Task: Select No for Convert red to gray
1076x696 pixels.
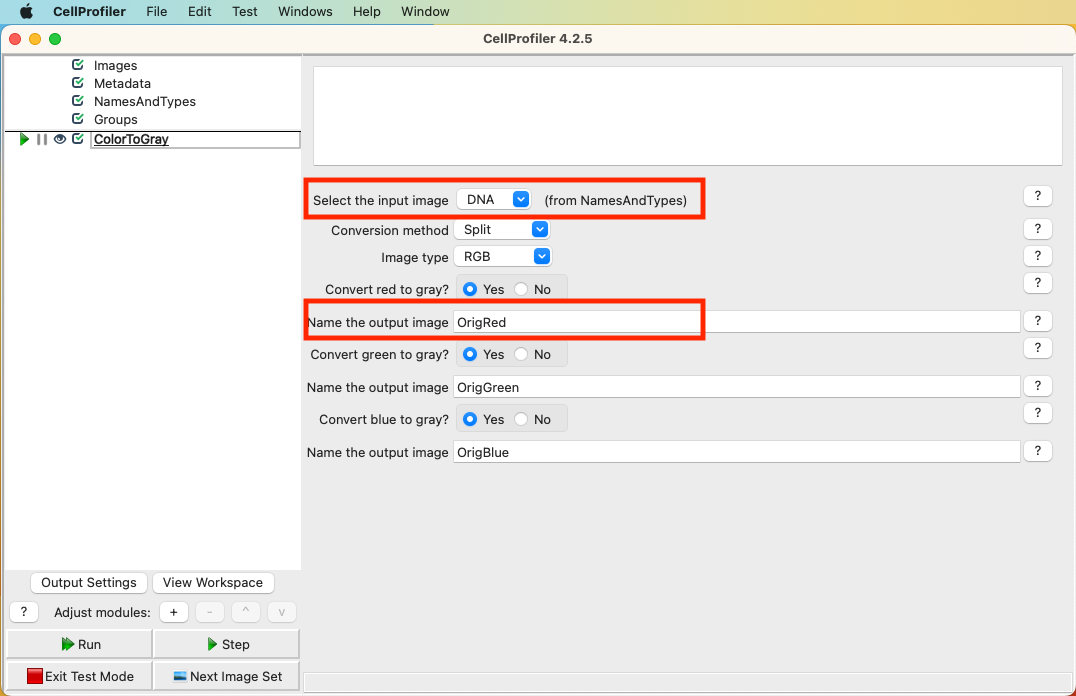Action: click(x=522, y=289)
